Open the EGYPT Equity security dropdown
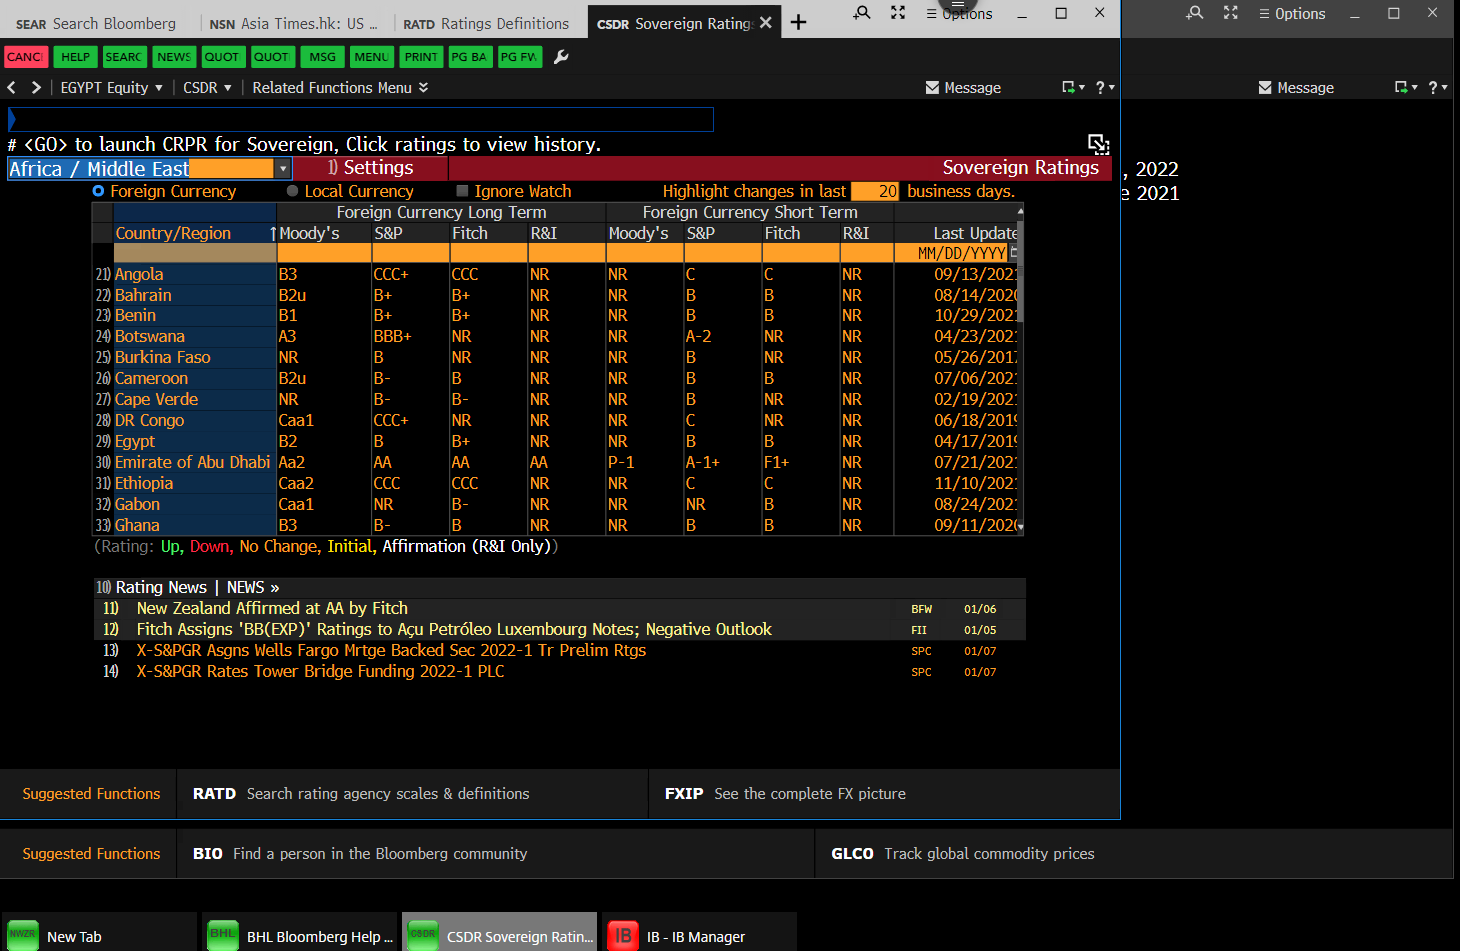Image resolution: width=1460 pixels, height=951 pixels. [111, 88]
